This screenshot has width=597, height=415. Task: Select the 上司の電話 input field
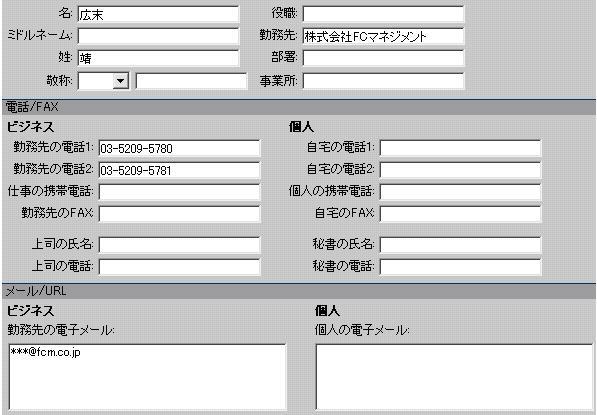[179, 267]
